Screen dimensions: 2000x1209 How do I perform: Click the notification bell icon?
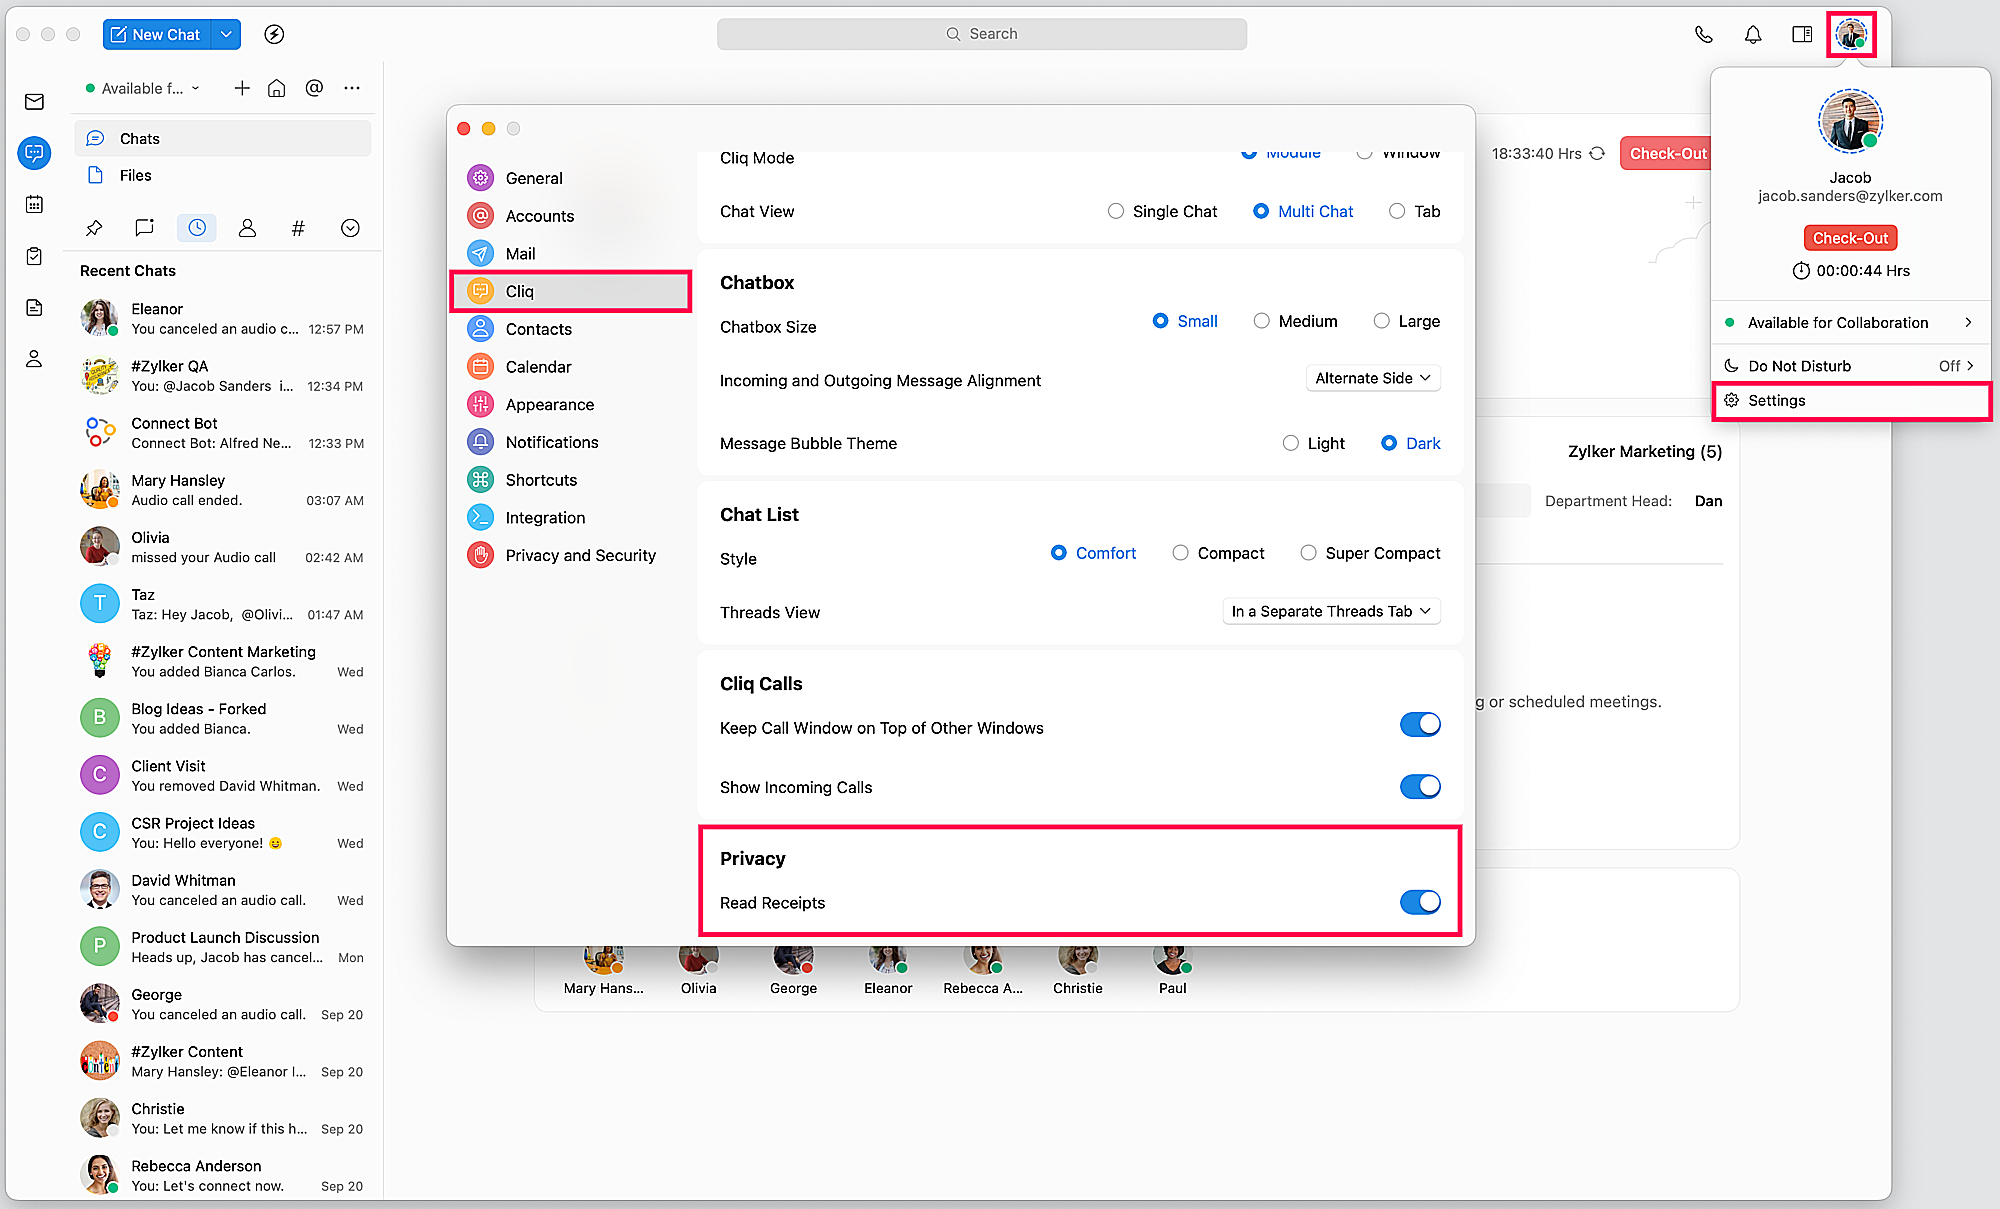[1753, 34]
